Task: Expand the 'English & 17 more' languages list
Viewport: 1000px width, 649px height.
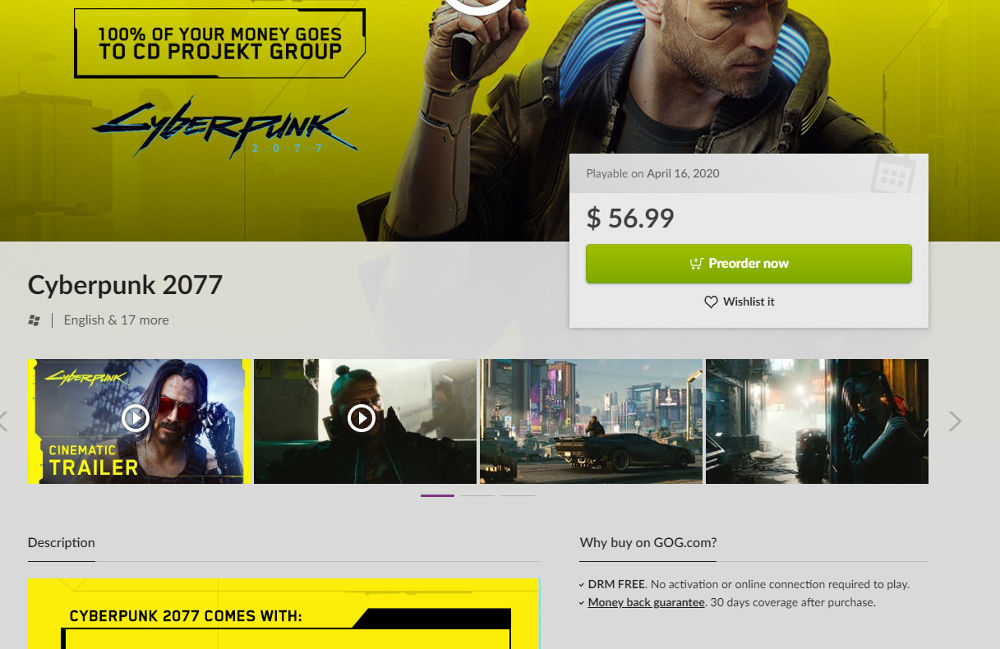Action: (116, 320)
